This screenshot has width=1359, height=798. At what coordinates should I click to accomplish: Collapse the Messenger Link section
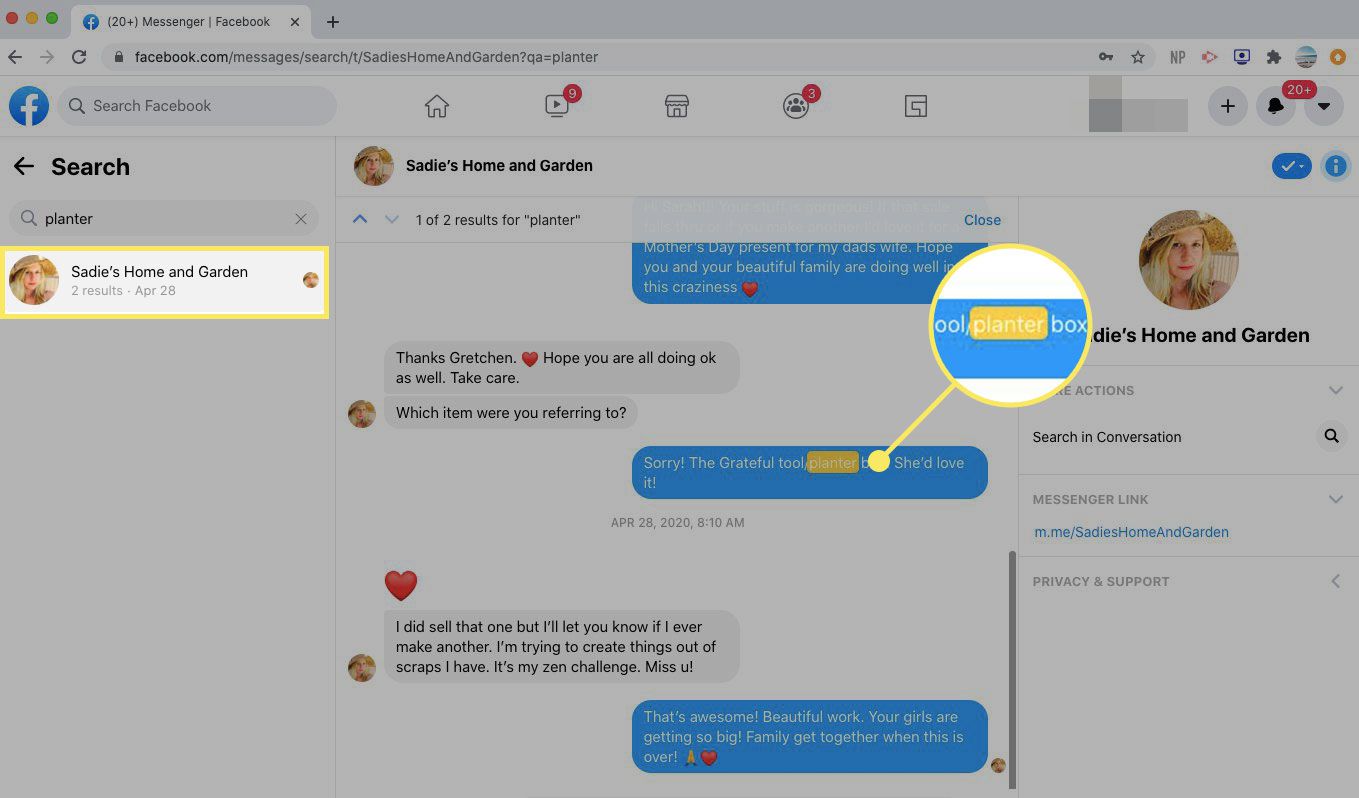(1335, 499)
